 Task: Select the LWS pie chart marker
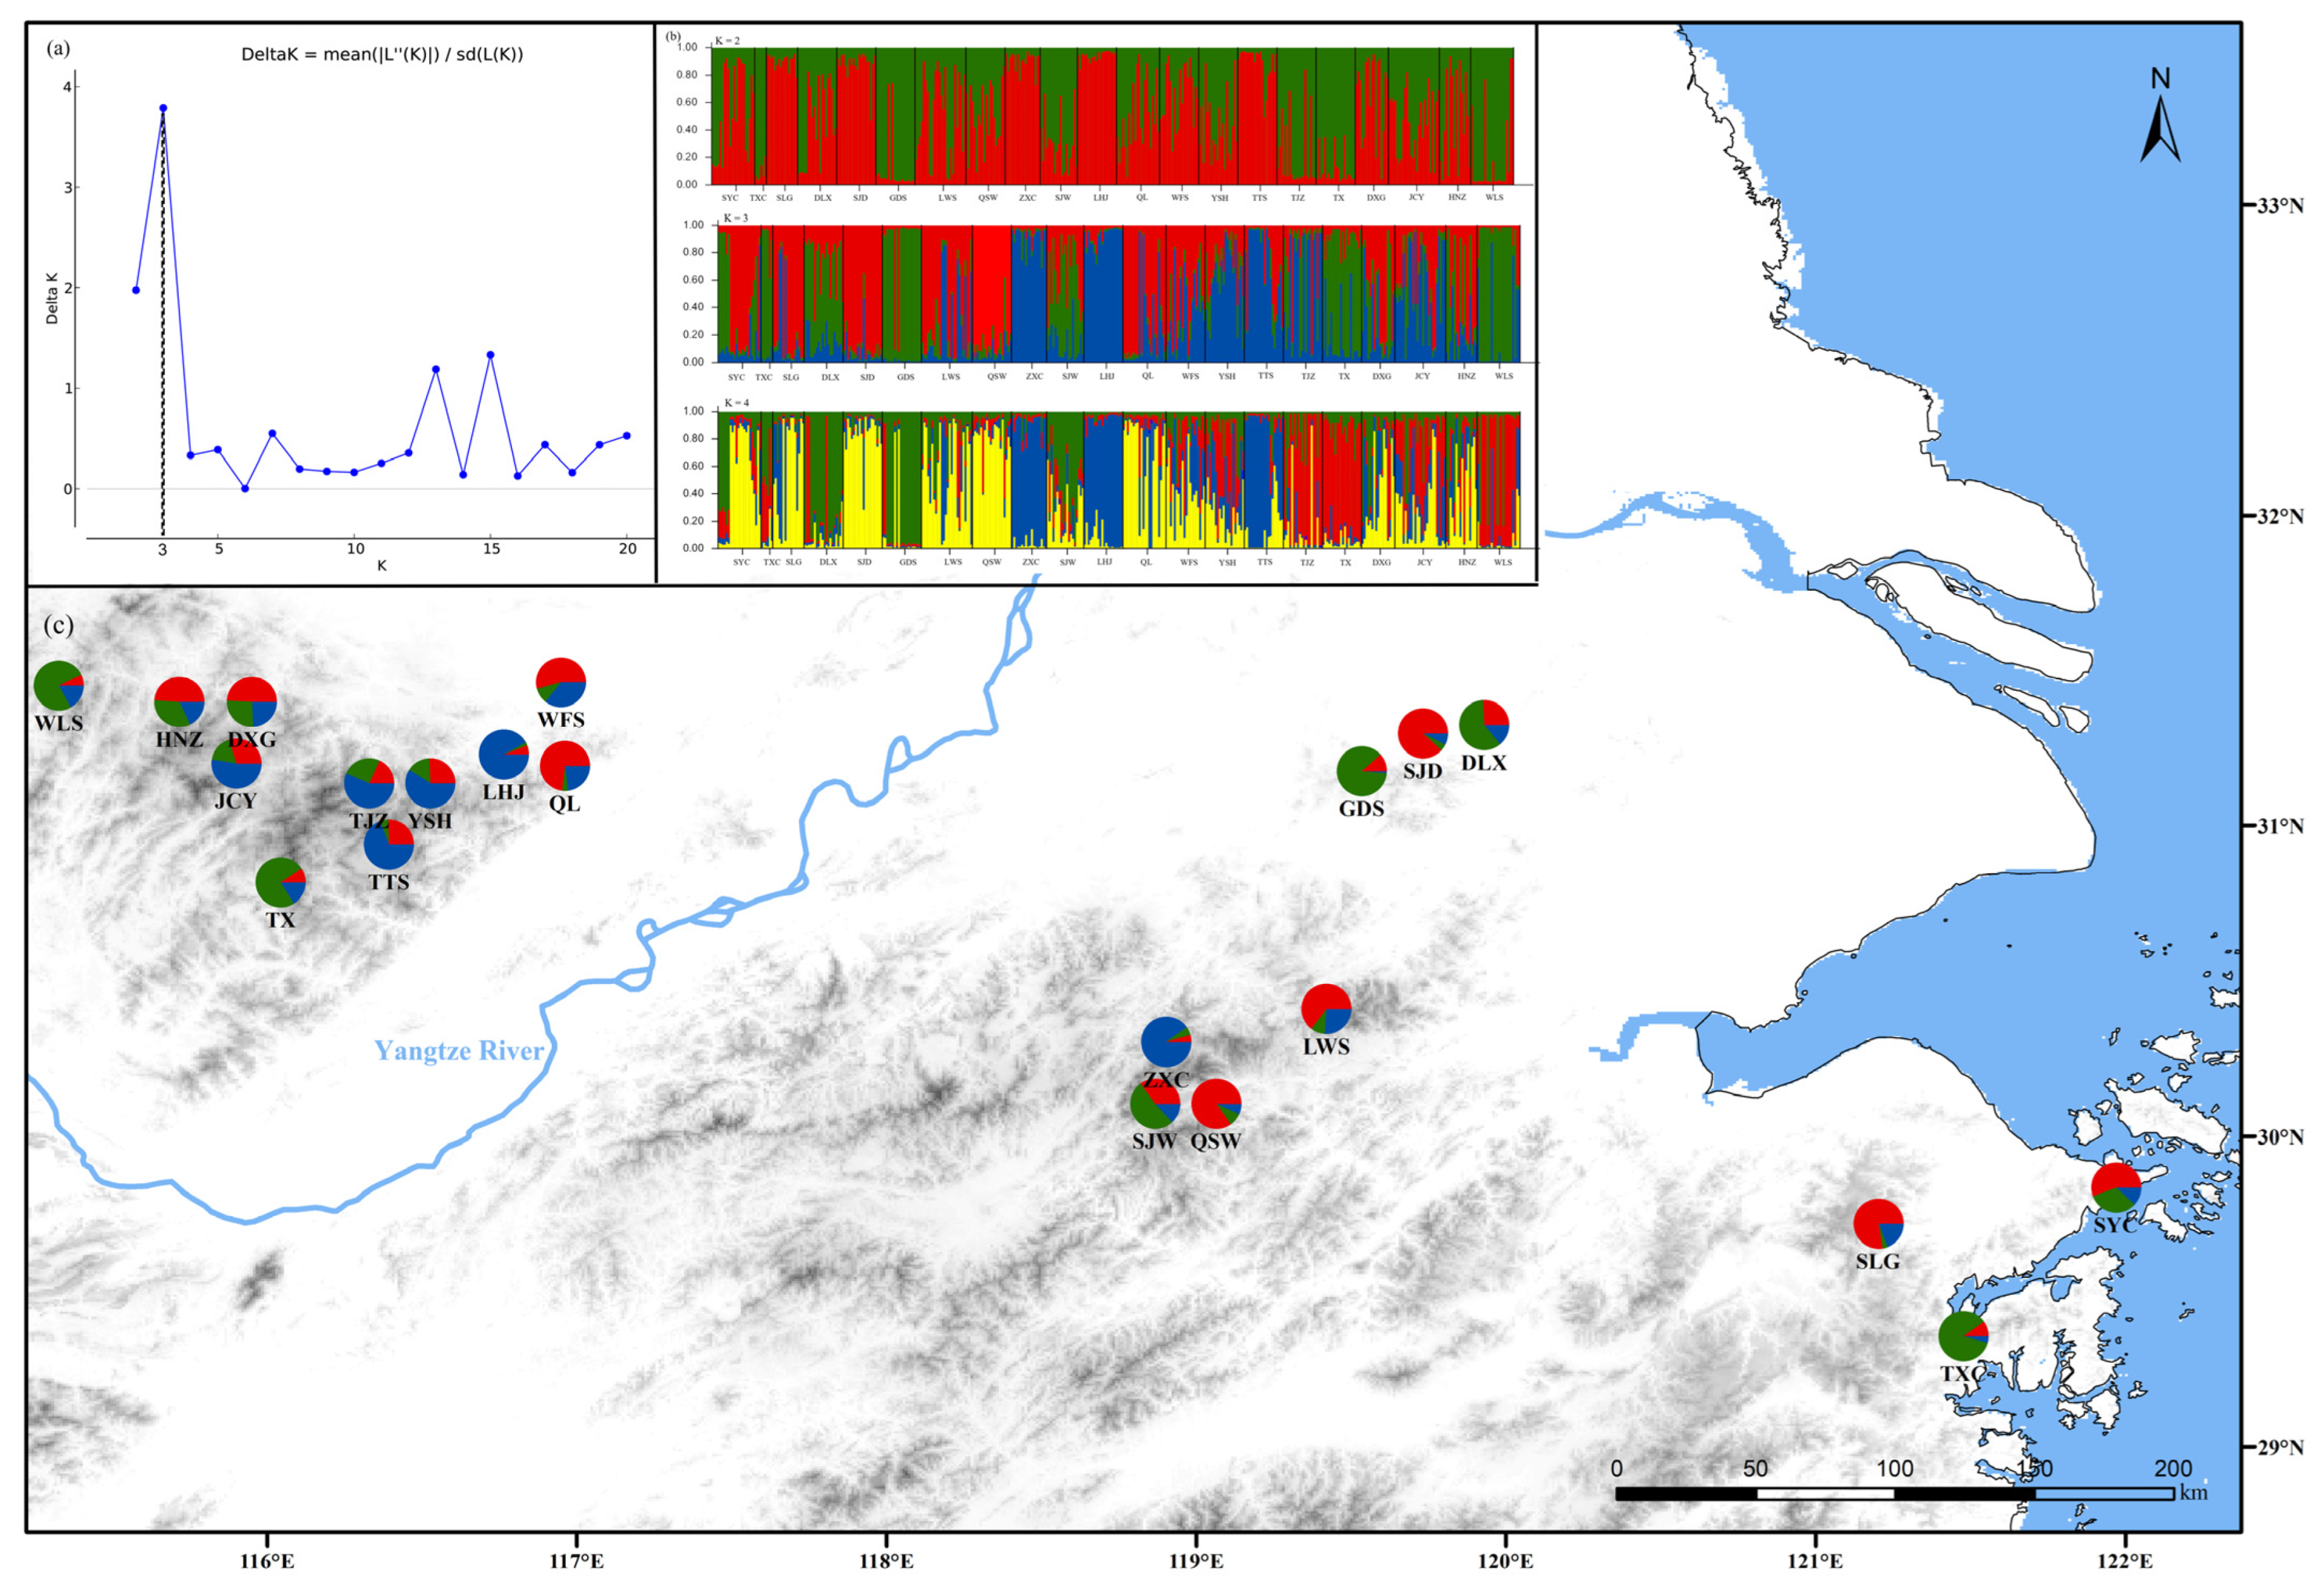(1326, 1009)
